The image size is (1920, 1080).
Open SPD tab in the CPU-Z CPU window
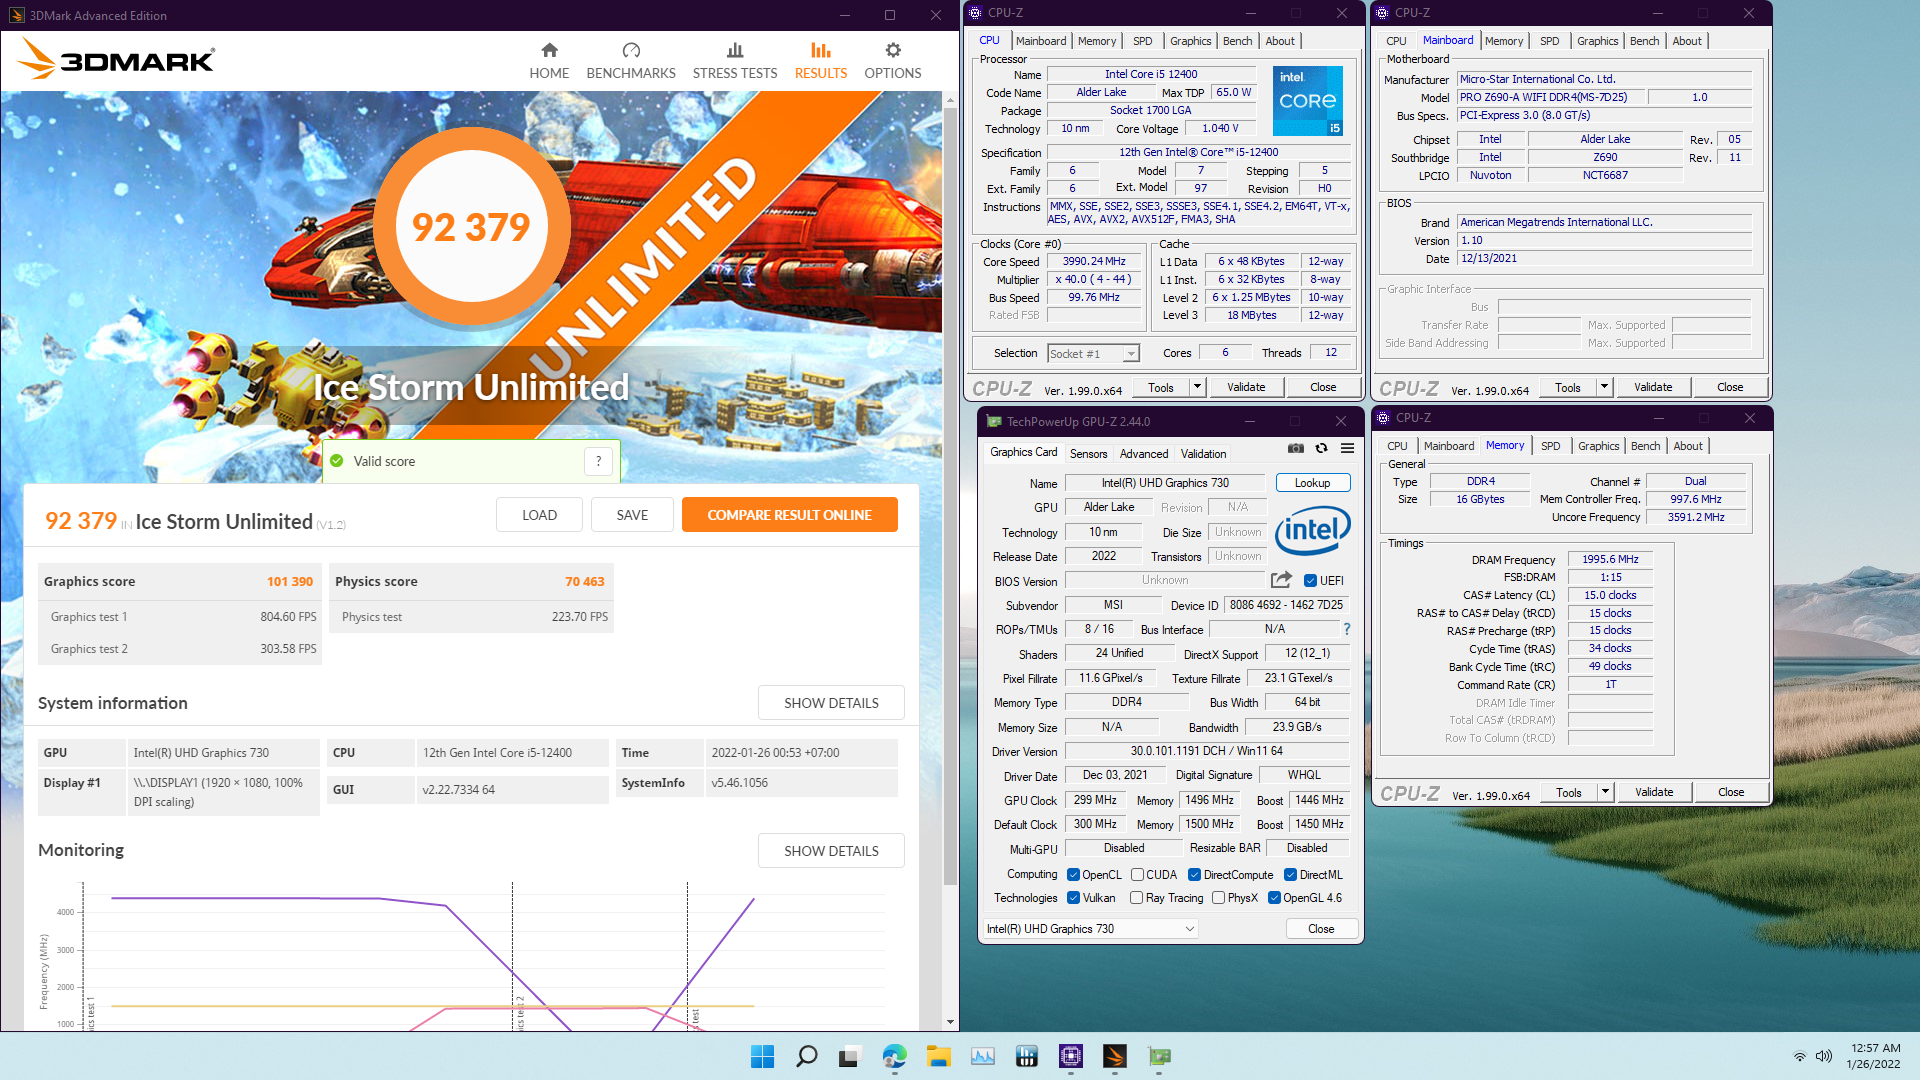(1142, 41)
